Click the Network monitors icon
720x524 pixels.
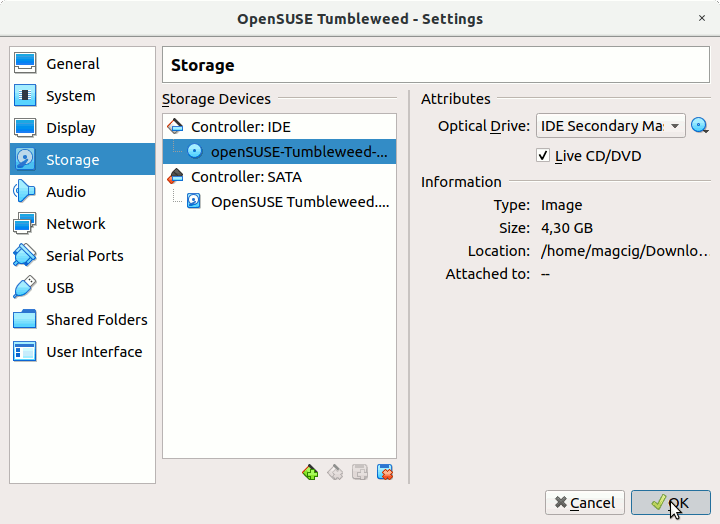coord(24,223)
